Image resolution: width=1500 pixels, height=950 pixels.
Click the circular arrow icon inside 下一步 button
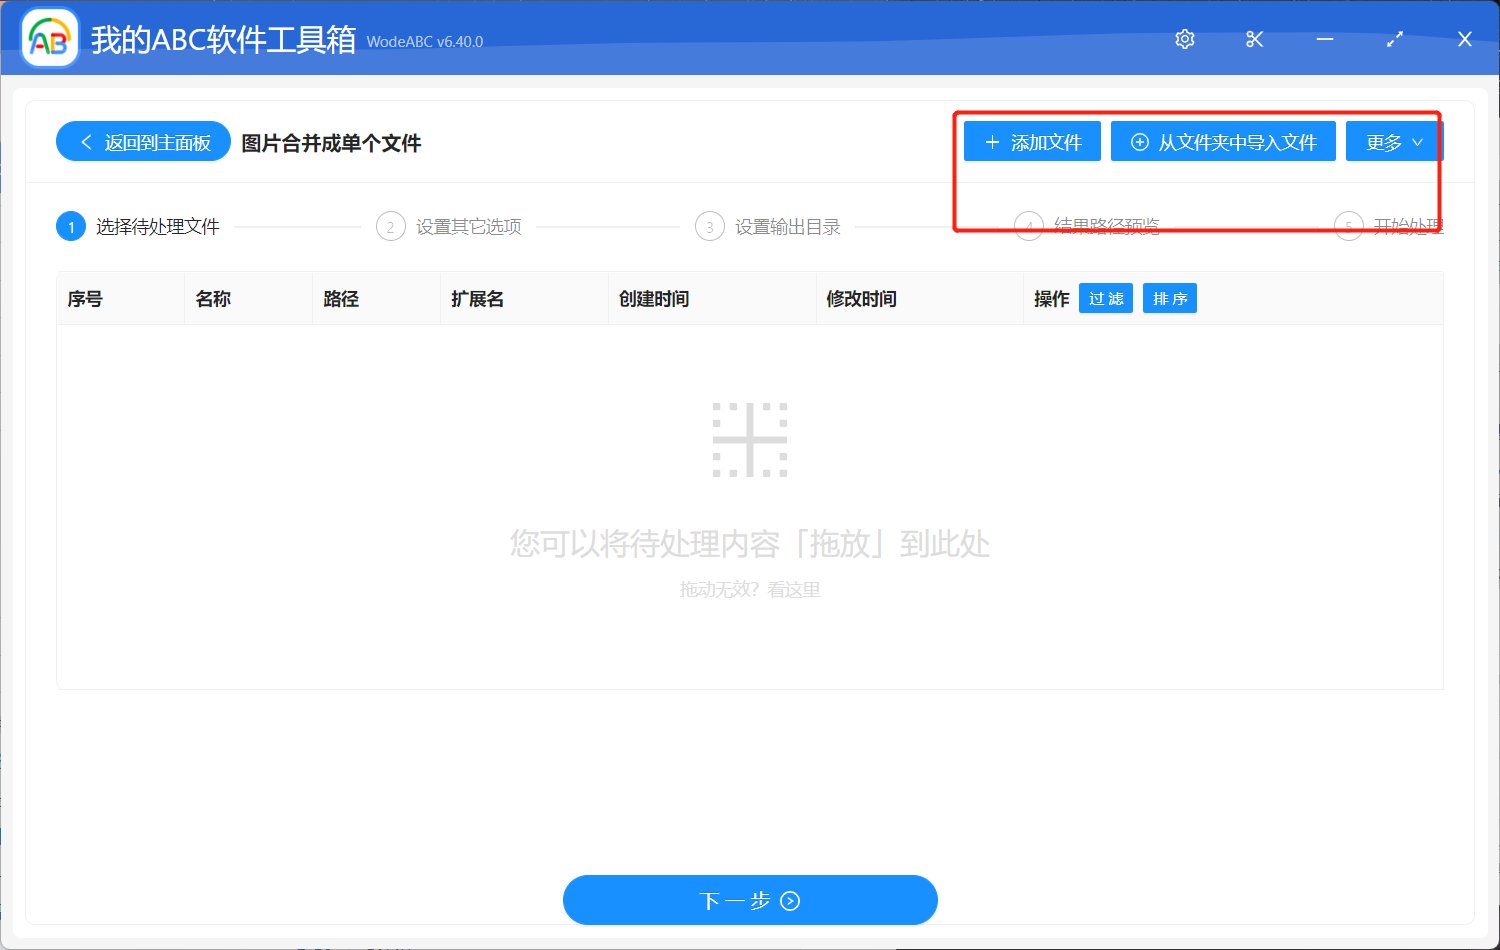click(790, 900)
